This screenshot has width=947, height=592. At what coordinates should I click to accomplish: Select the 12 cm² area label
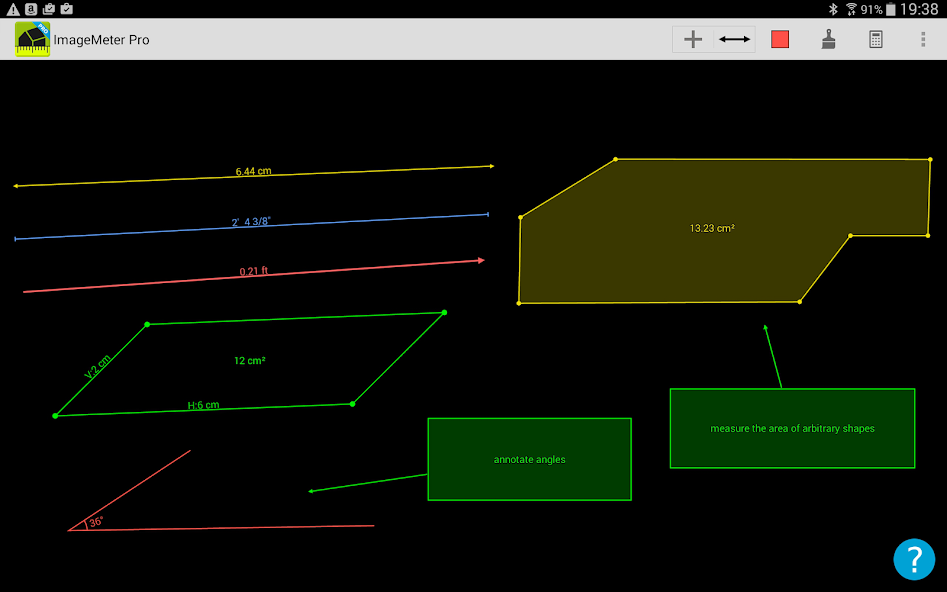(x=249, y=361)
